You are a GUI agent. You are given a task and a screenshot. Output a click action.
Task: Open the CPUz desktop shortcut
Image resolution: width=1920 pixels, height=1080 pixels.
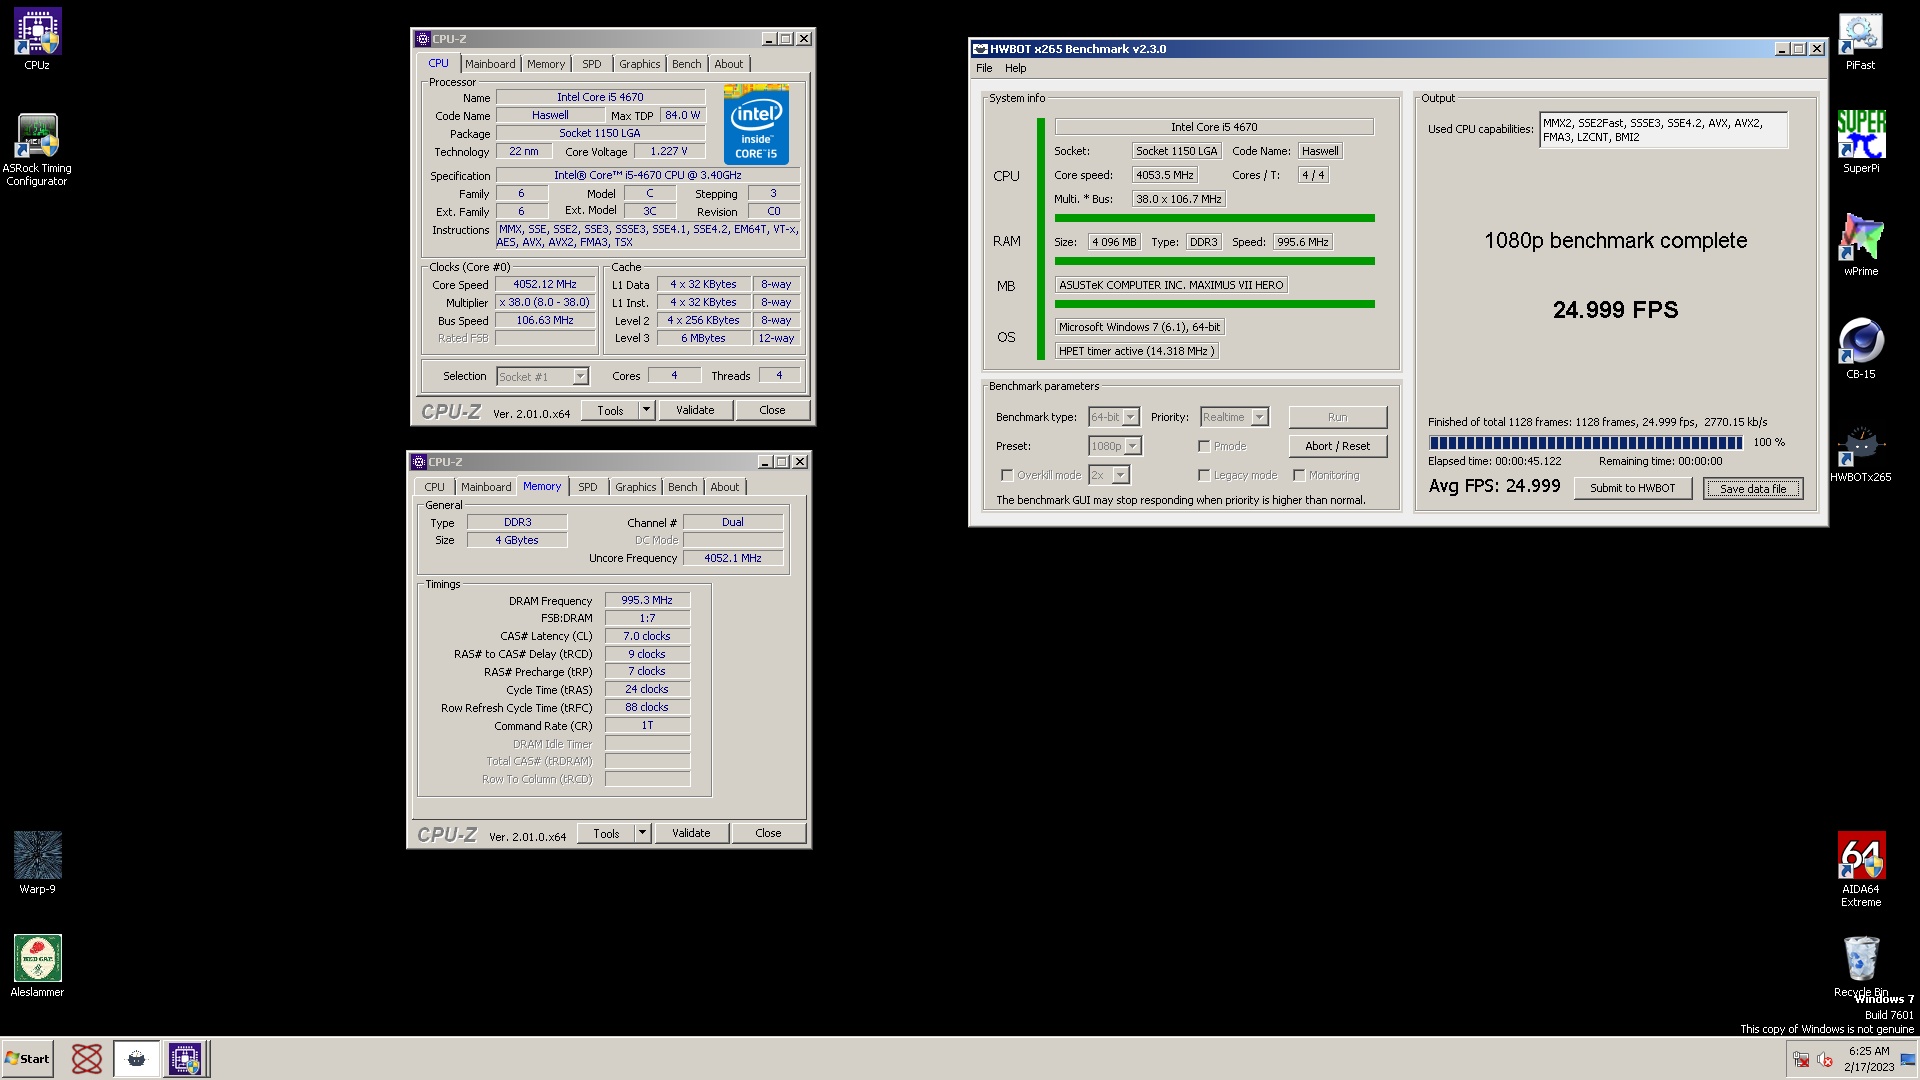click(x=37, y=40)
